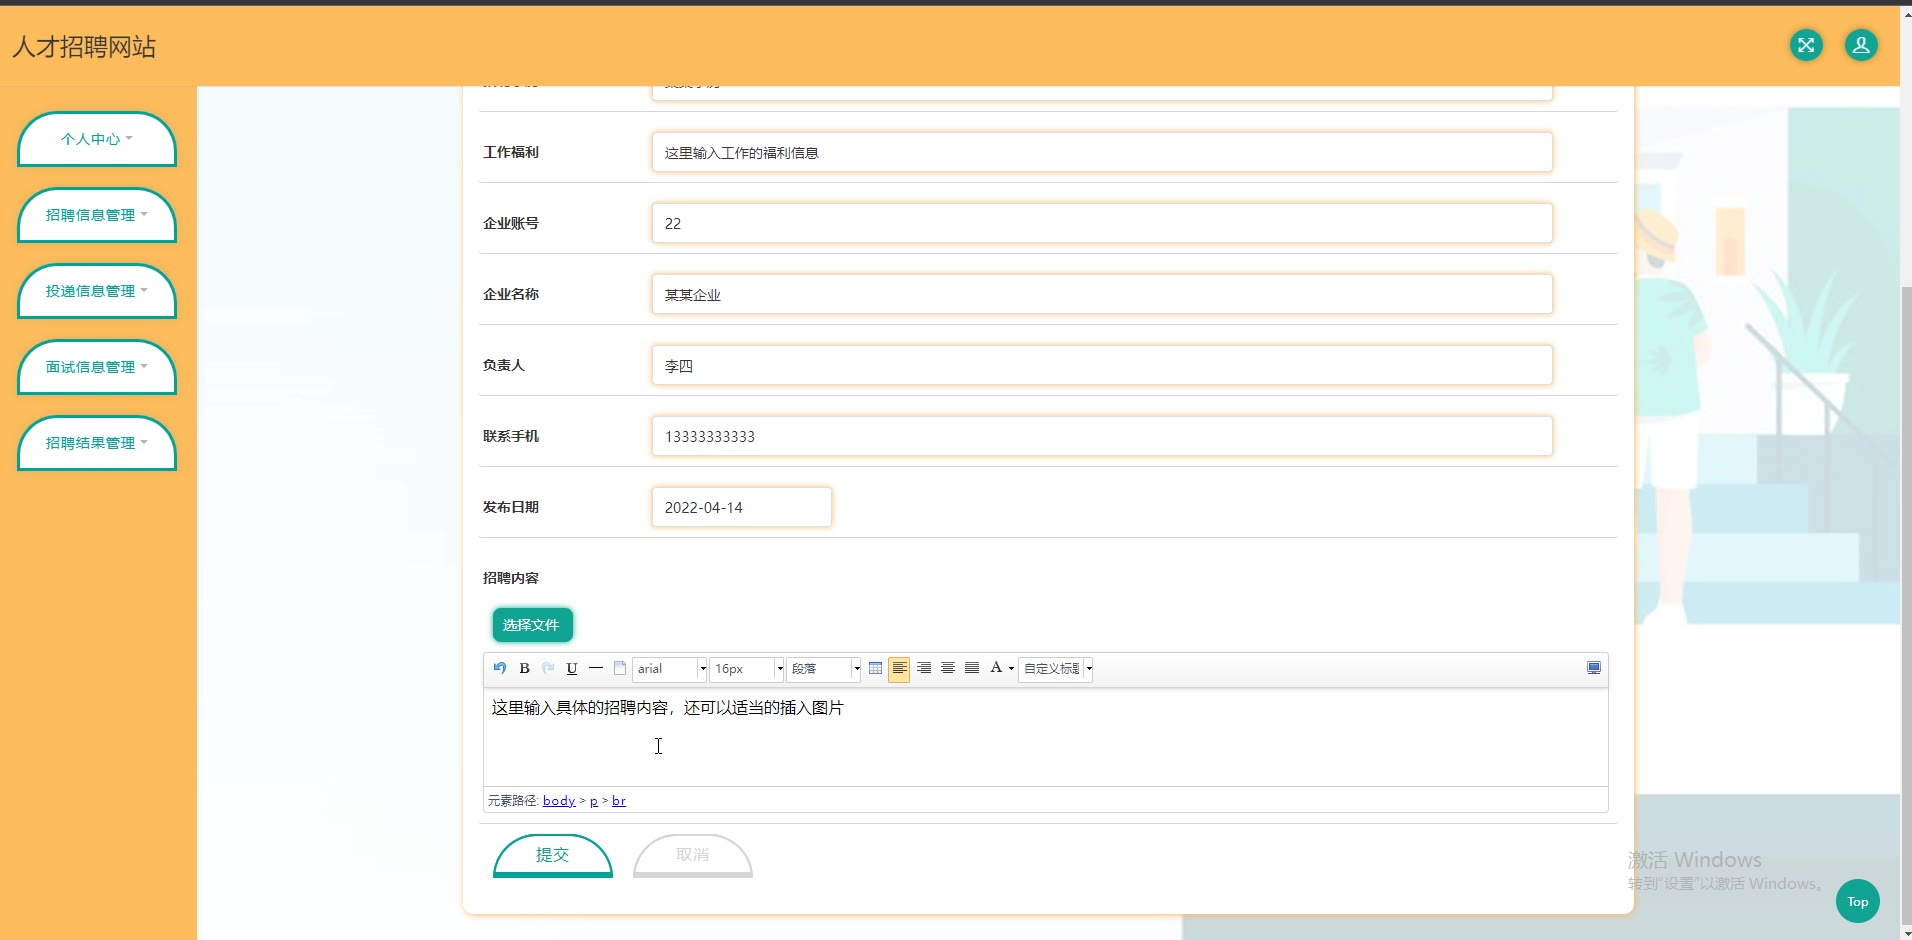This screenshot has height=940, width=1912.
Task: Expand the 面试信息管理 sidebar menu
Action: [96, 367]
